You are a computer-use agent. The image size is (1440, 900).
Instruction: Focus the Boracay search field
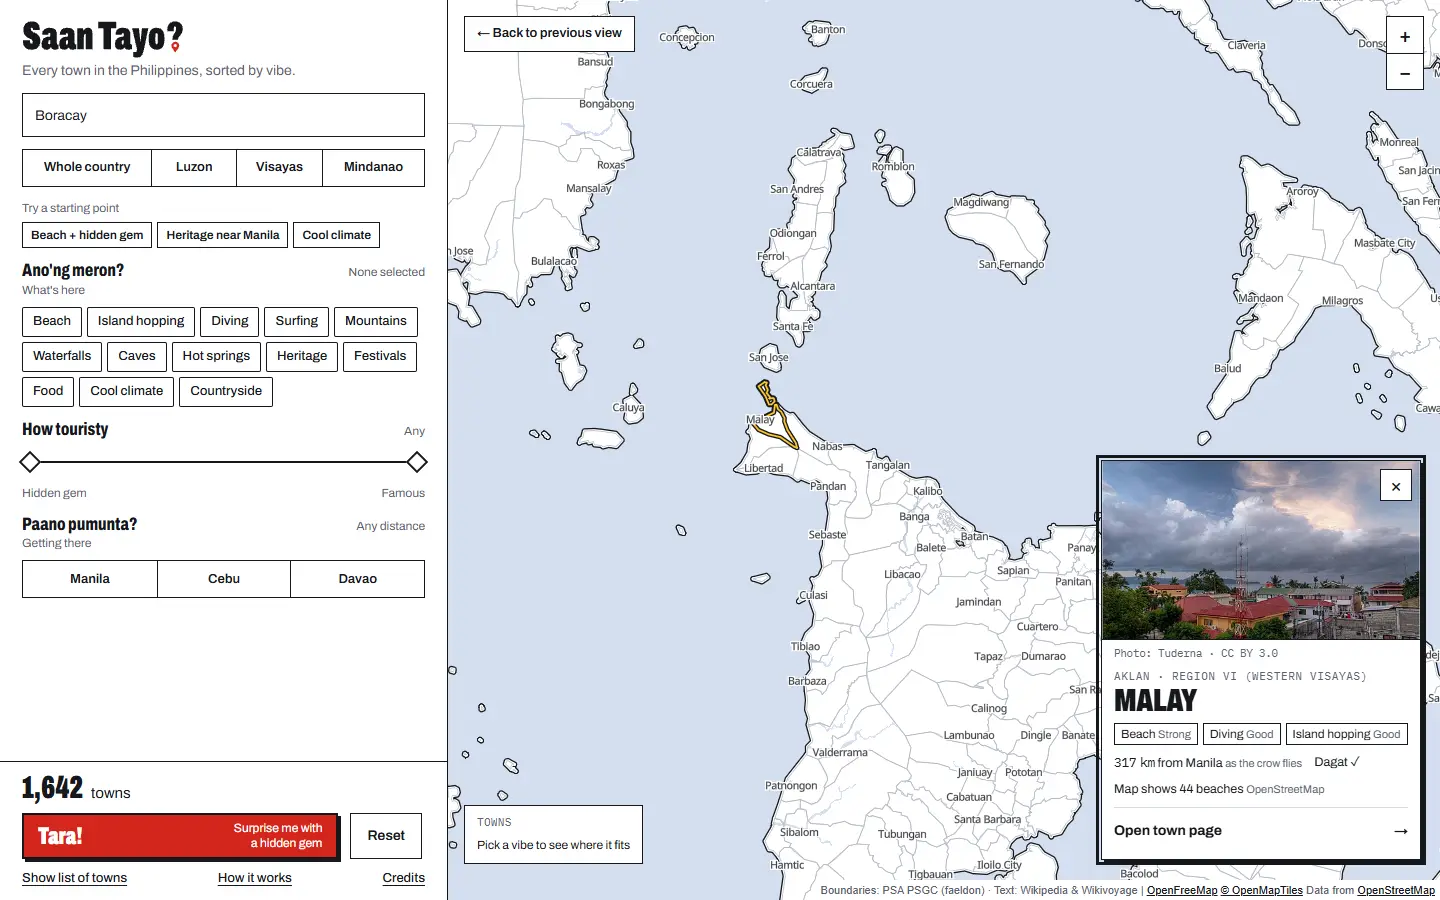(x=223, y=115)
